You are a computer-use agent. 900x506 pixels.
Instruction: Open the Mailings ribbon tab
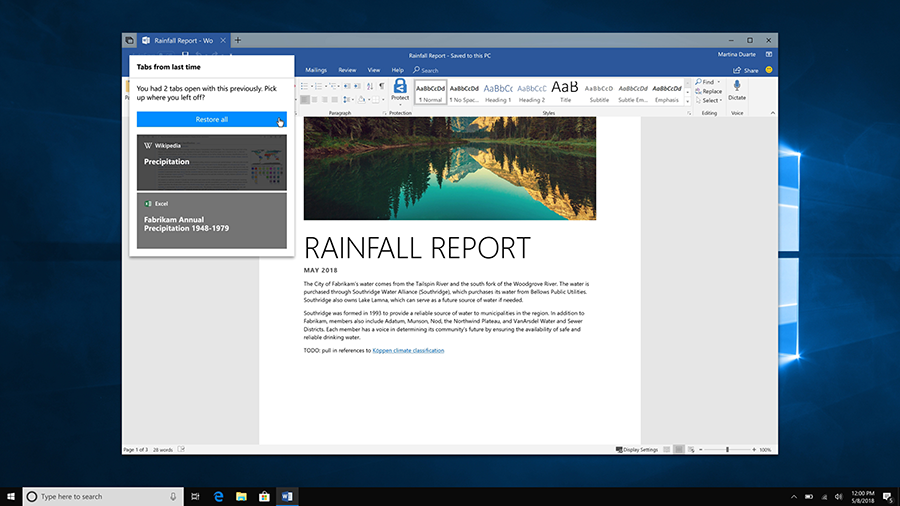316,70
